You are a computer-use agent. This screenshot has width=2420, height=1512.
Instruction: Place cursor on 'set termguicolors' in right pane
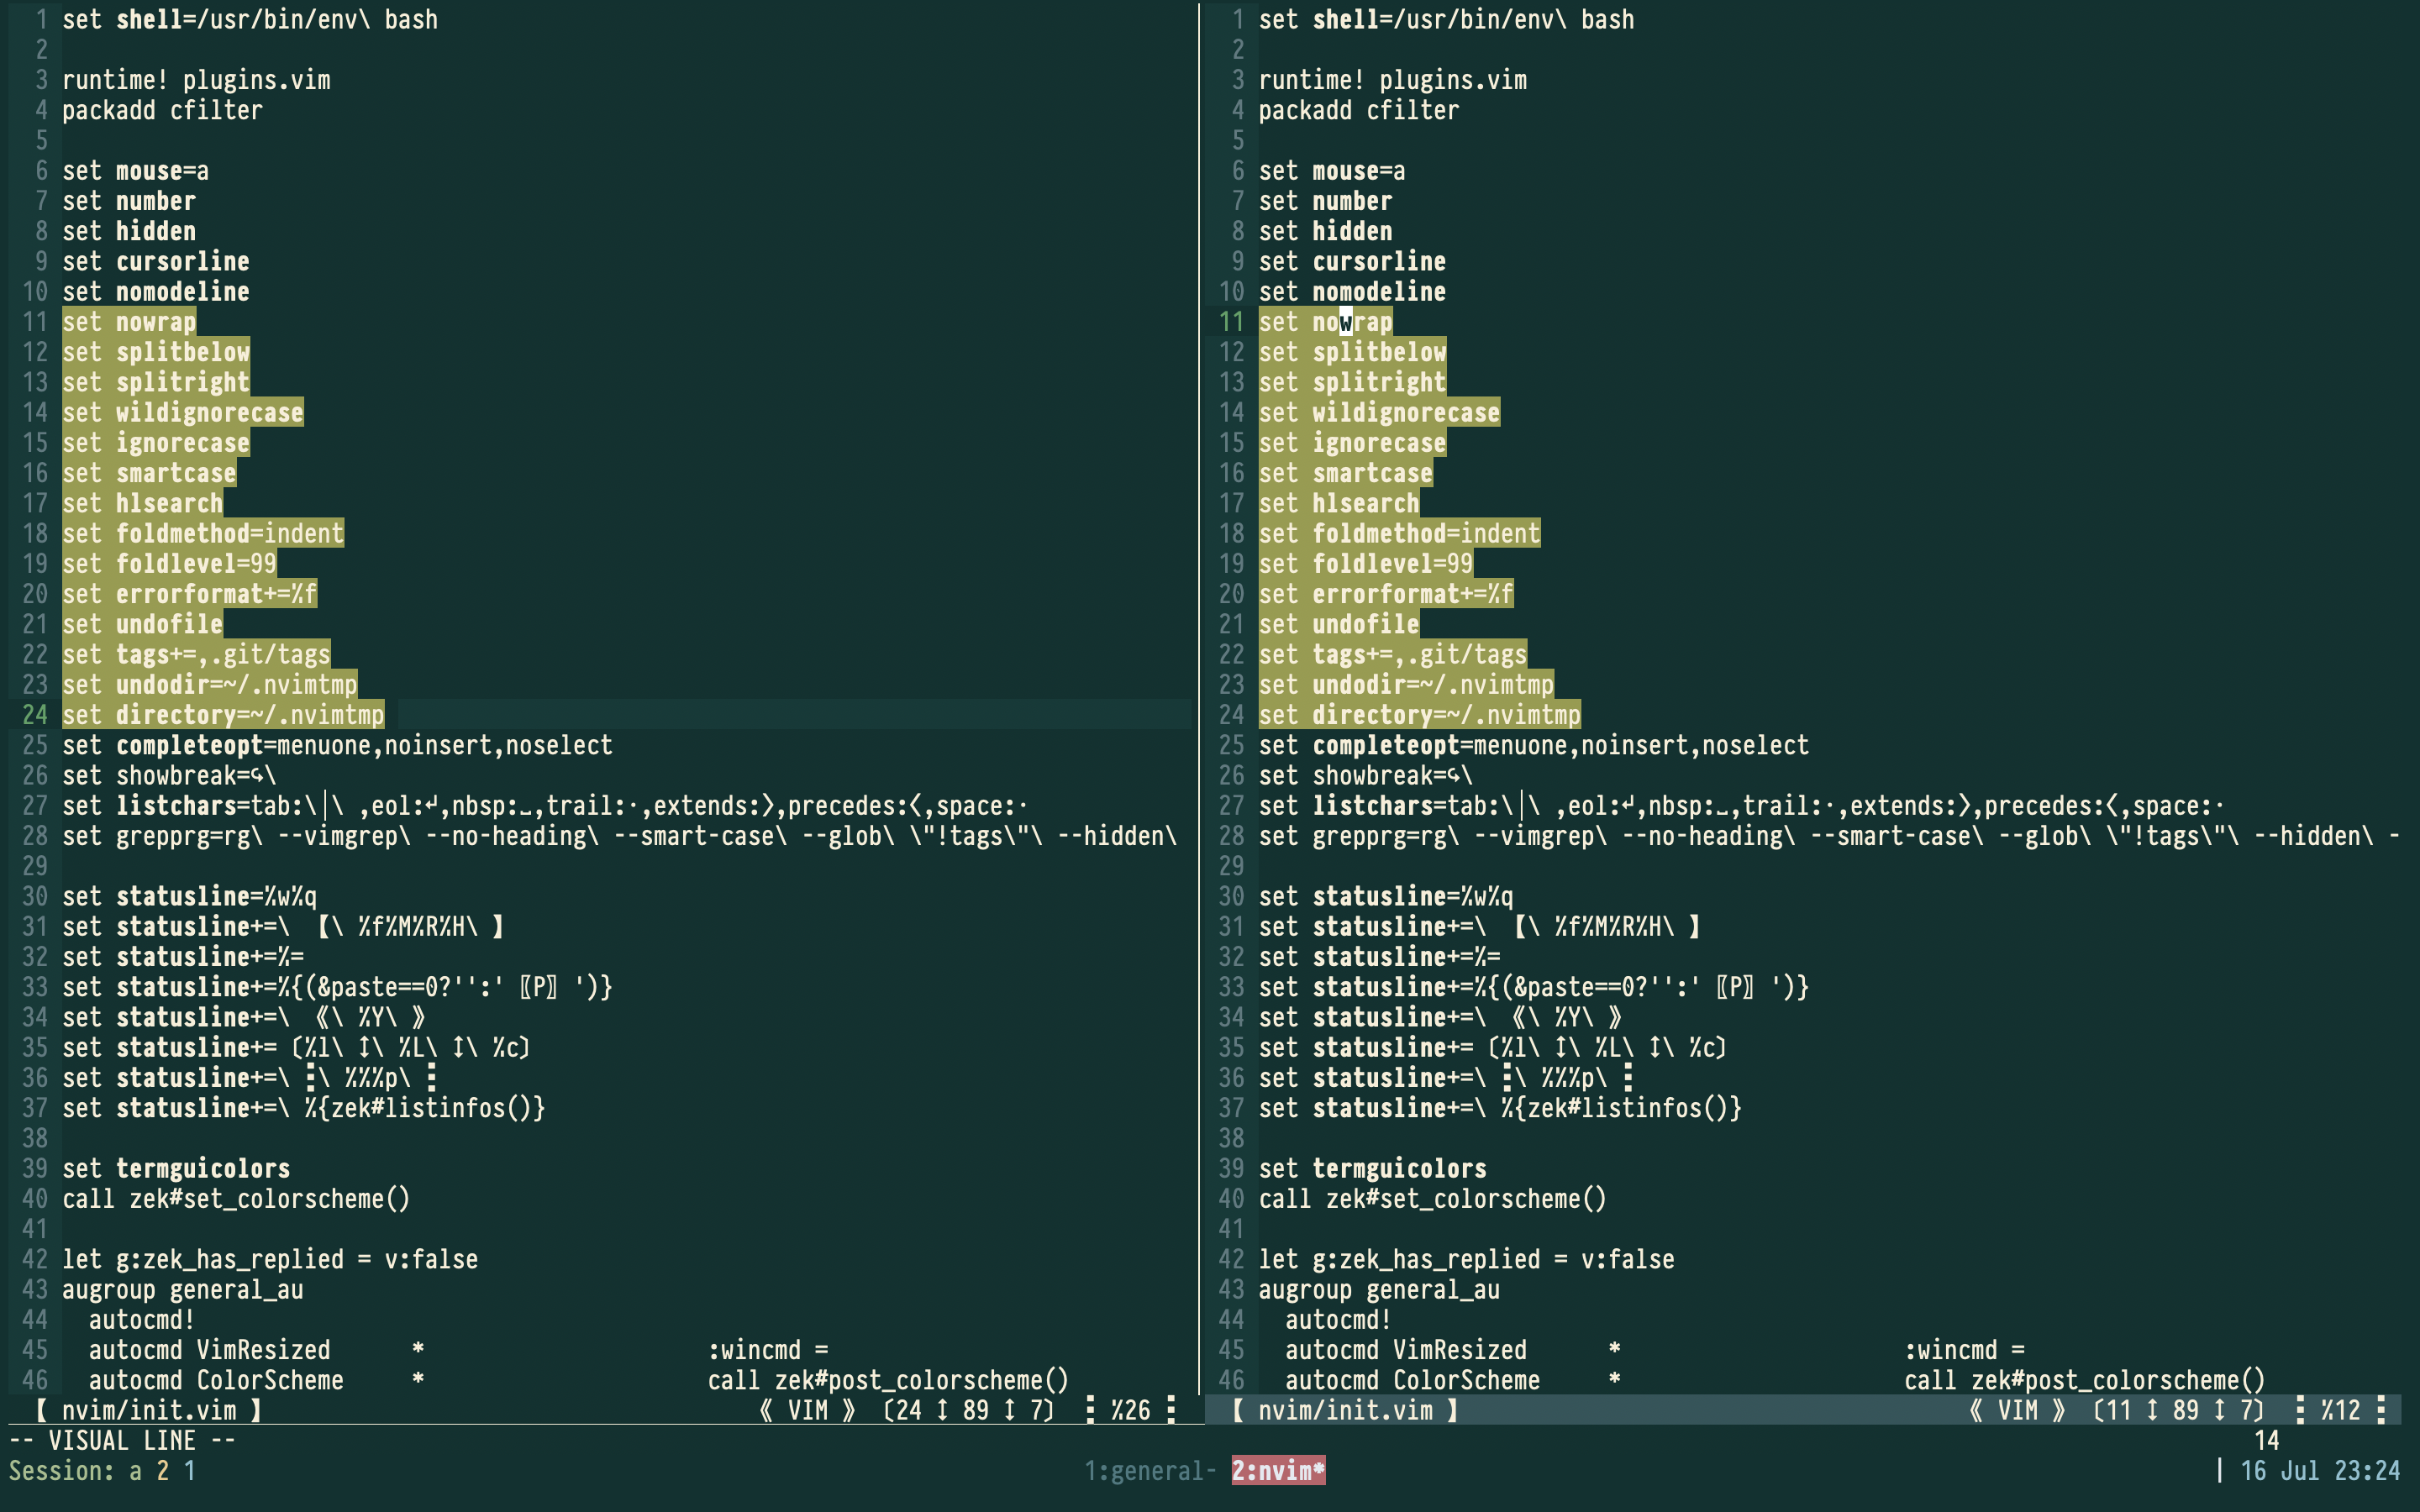point(1372,1168)
